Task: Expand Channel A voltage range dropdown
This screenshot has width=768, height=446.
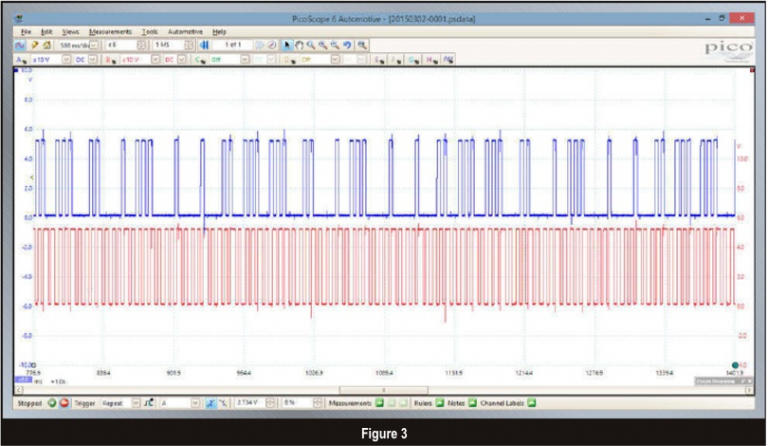Action: [x=67, y=59]
